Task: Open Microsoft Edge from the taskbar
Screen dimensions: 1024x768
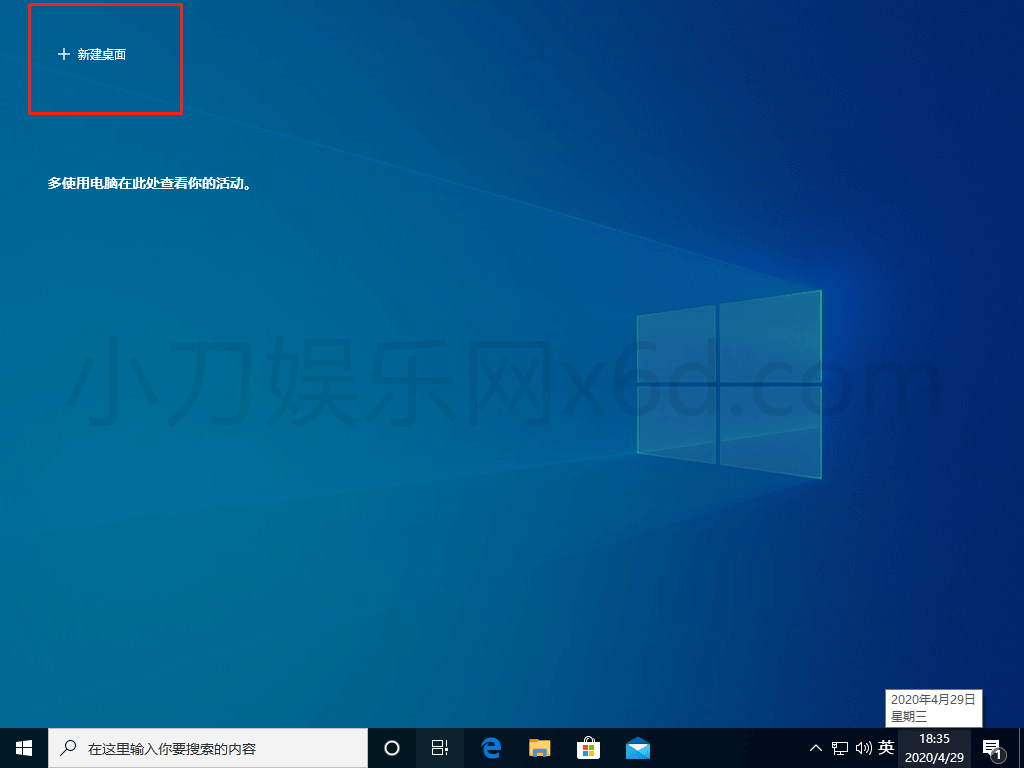Action: (x=490, y=747)
